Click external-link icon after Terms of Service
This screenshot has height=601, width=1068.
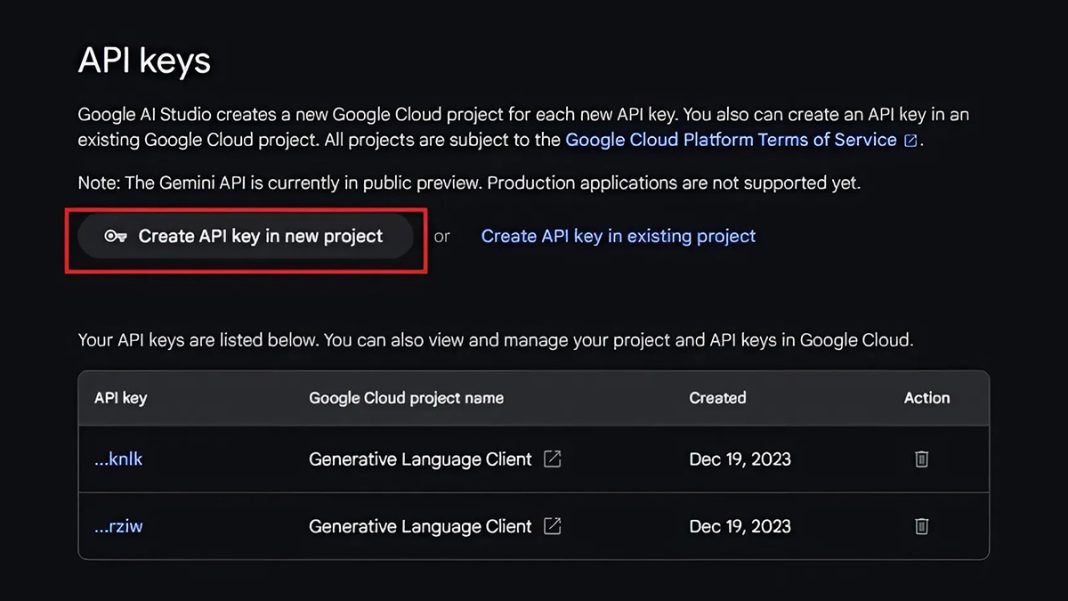pyautogui.click(x=911, y=141)
